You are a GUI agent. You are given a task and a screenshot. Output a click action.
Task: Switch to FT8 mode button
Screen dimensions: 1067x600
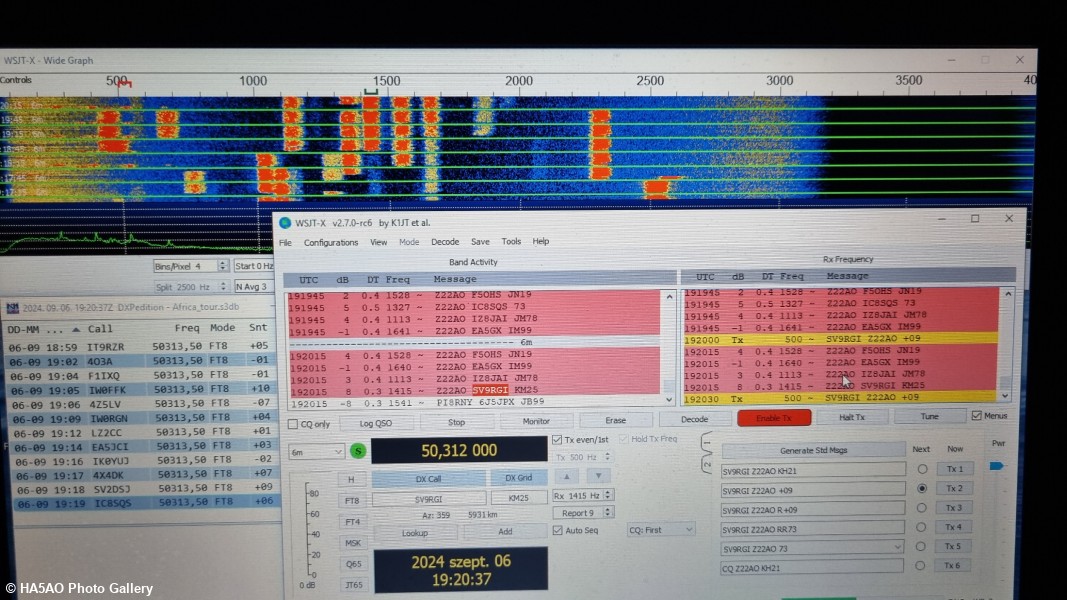(x=352, y=501)
